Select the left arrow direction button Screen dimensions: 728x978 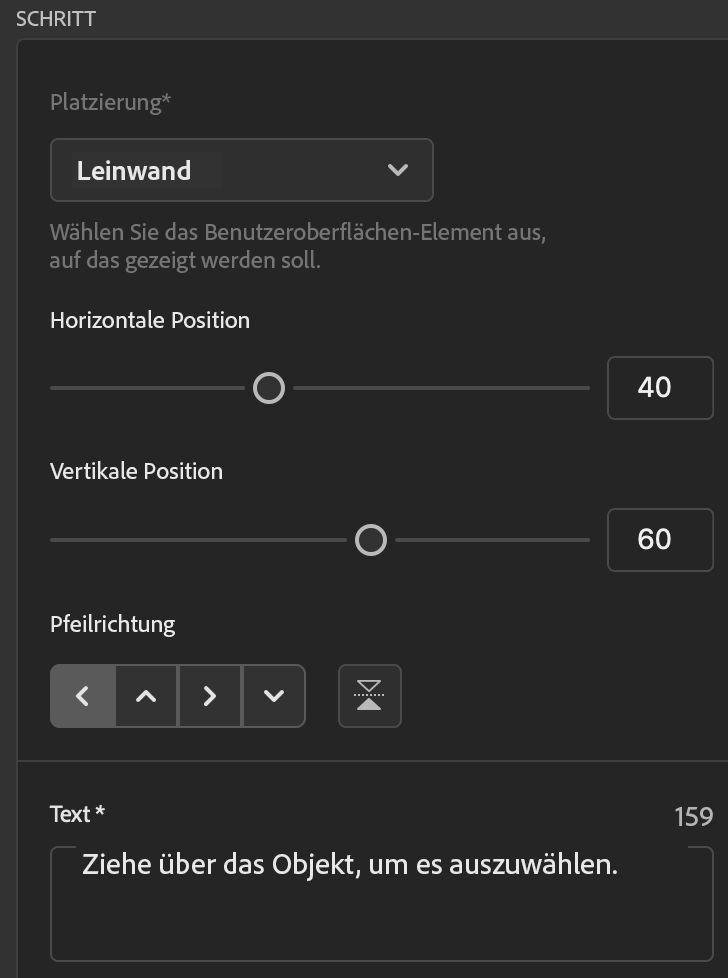(83, 696)
